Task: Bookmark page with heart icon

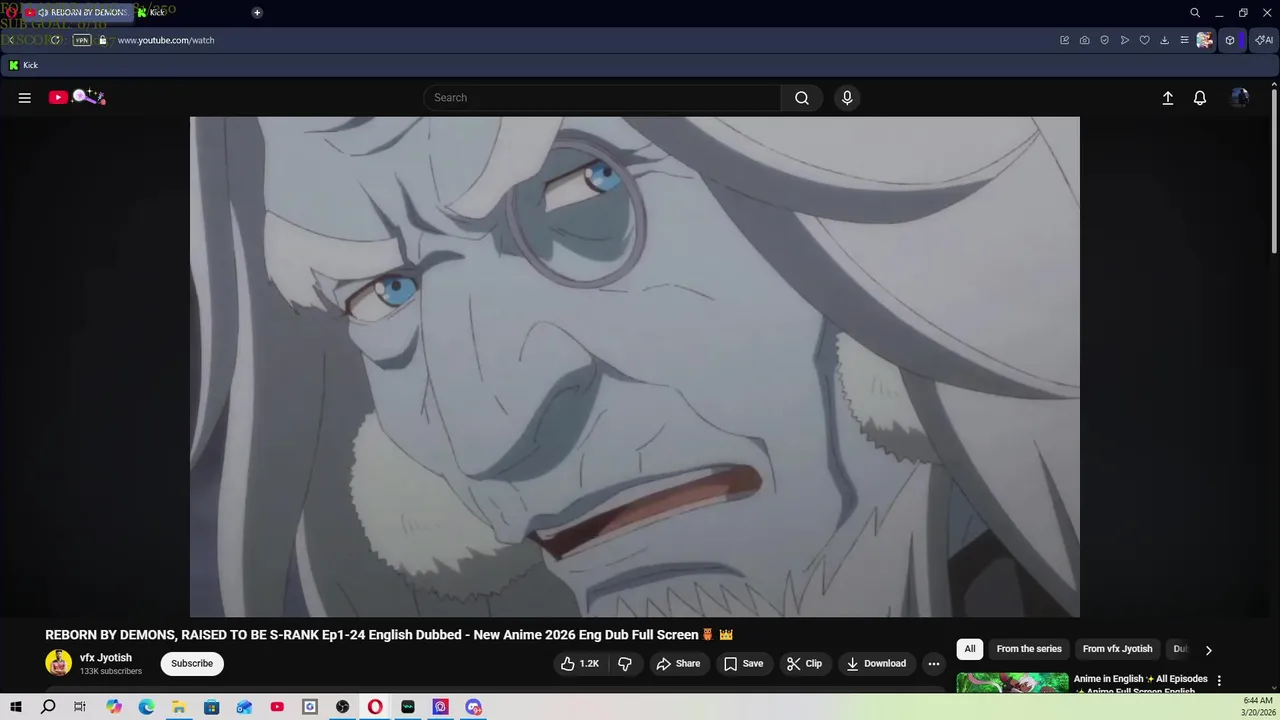Action: coord(1145,40)
